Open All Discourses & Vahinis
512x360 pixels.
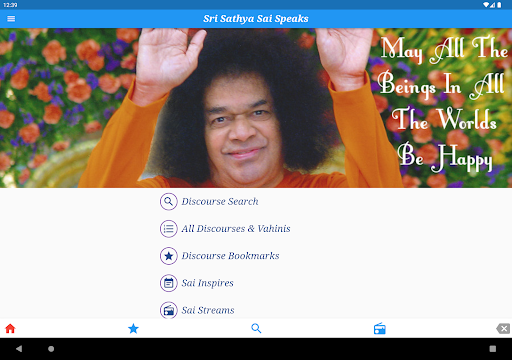coord(236,229)
